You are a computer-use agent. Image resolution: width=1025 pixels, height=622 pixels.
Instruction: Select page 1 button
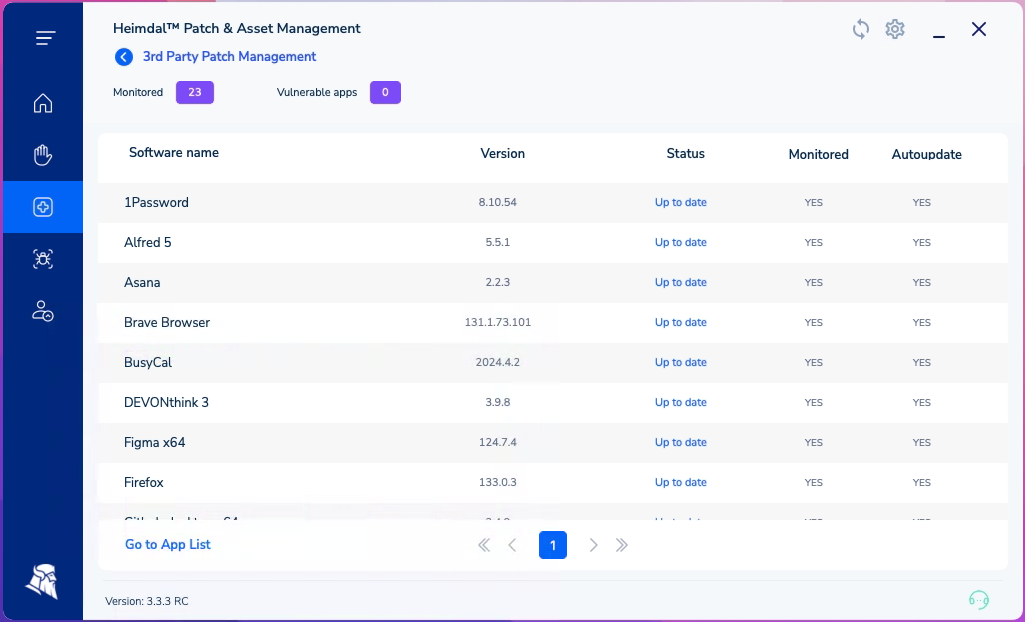pos(553,545)
